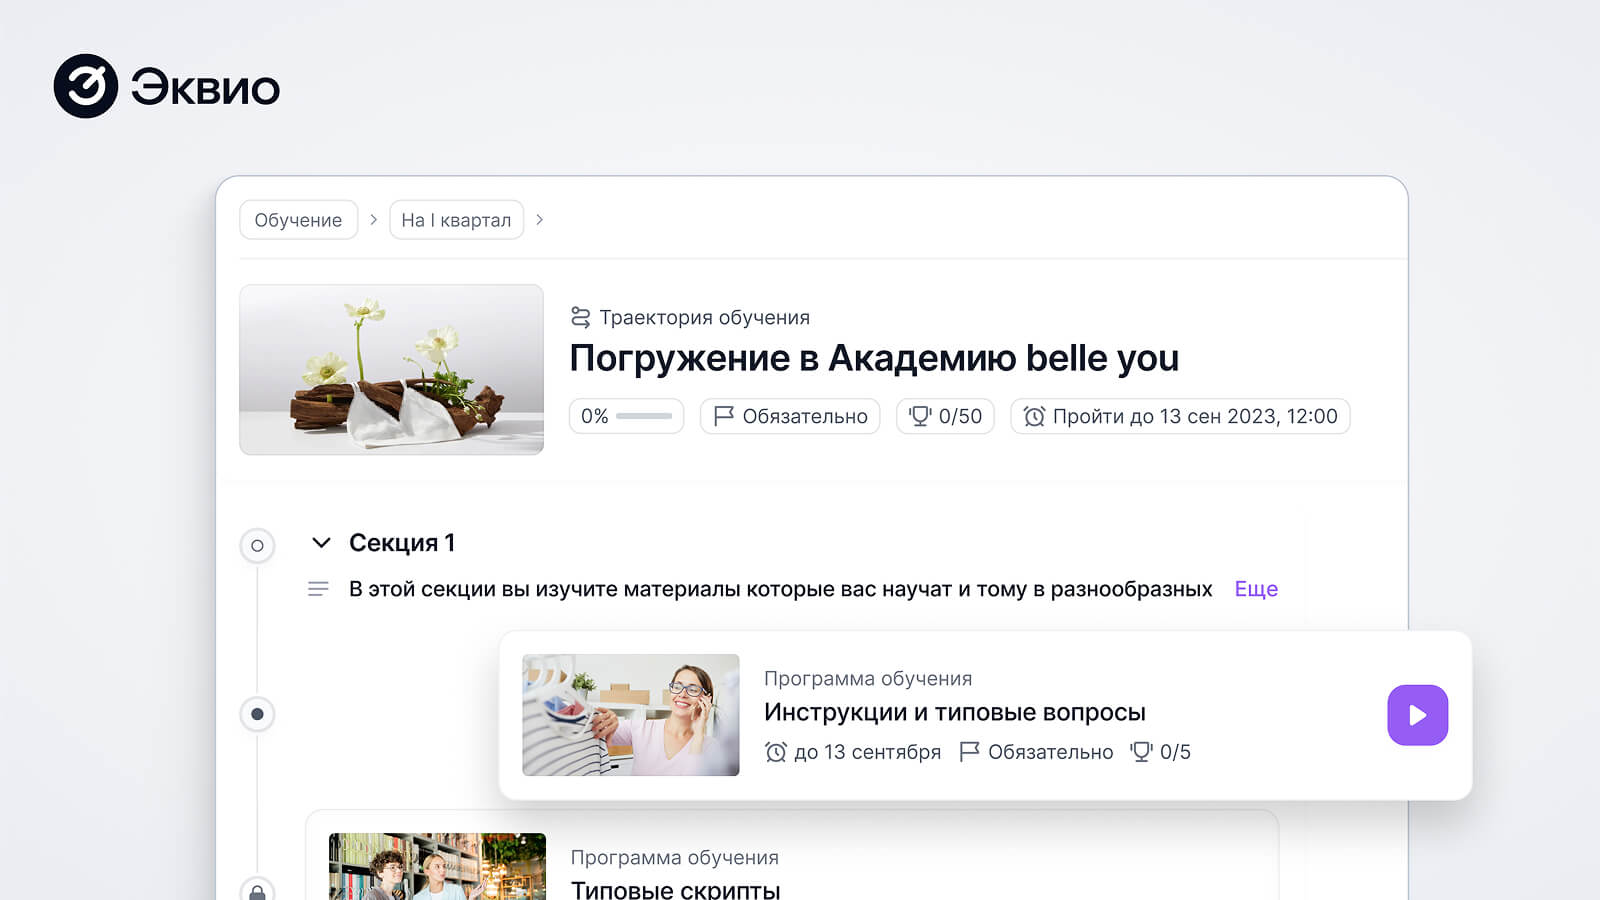This screenshot has height=900, width=1600.
Task: Click Программа обучения label above Типовые скрипты
Action: (674, 857)
